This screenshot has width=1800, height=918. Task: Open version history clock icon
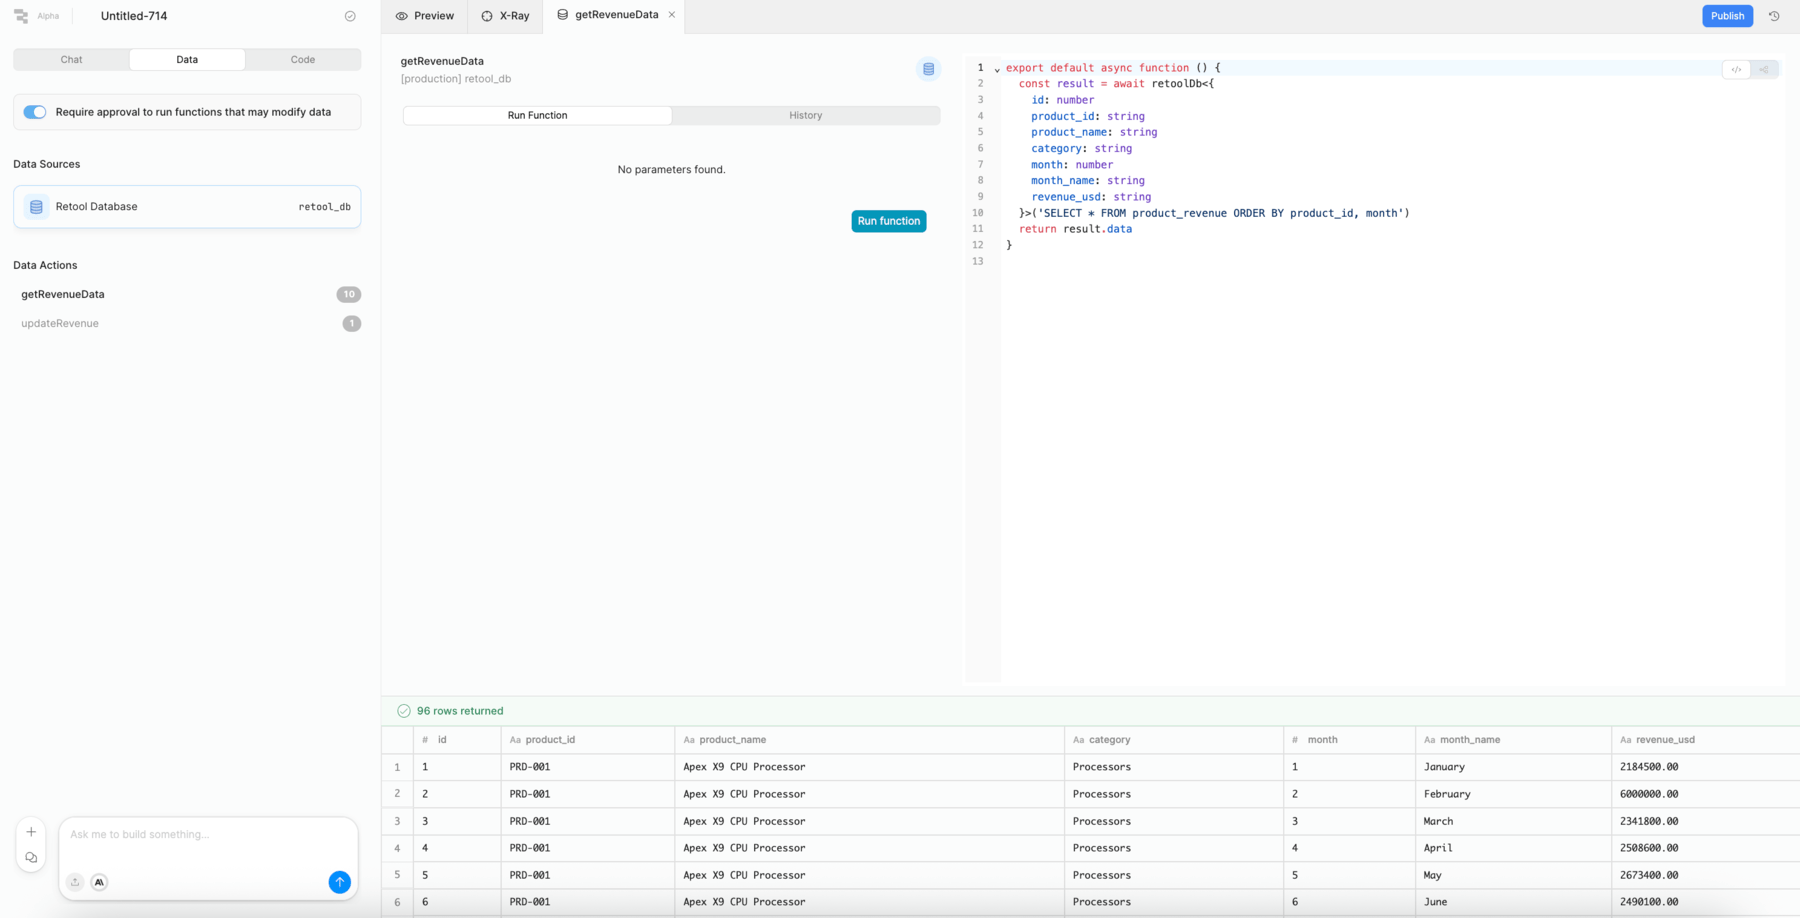click(x=1774, y=16)
